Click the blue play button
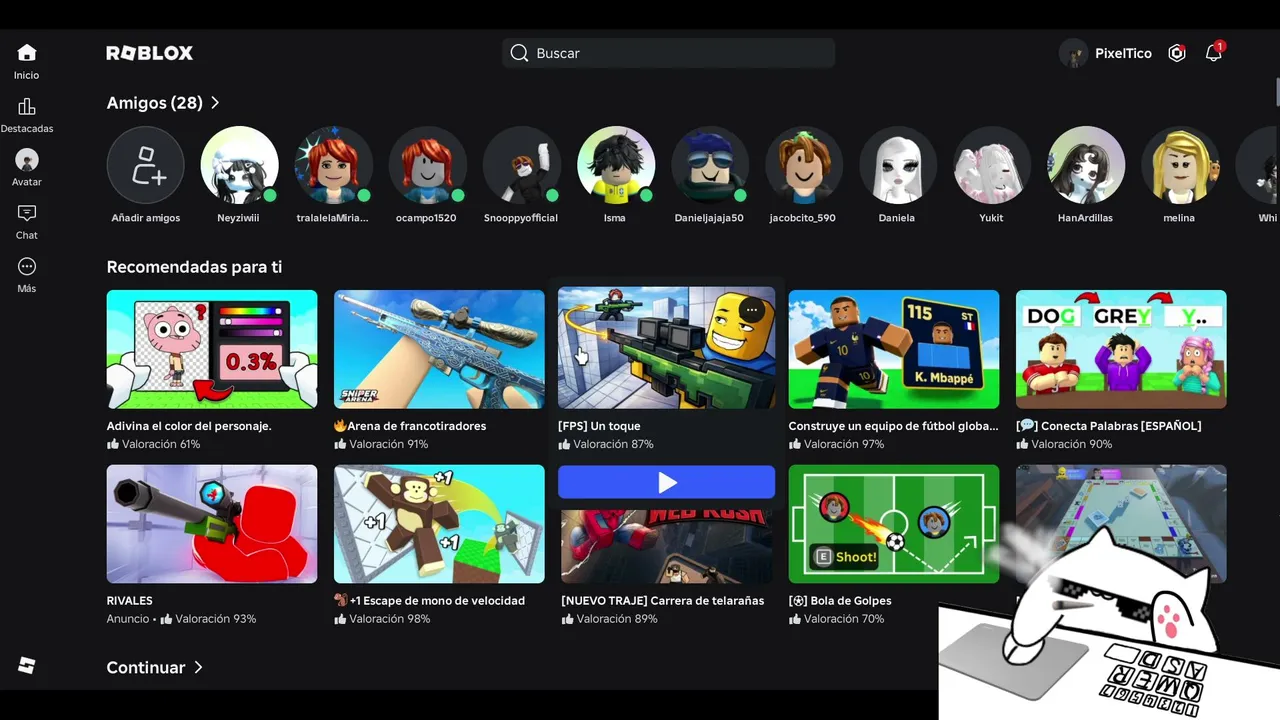Viewport: 1280px width, 720px height. tap(667, 482)
